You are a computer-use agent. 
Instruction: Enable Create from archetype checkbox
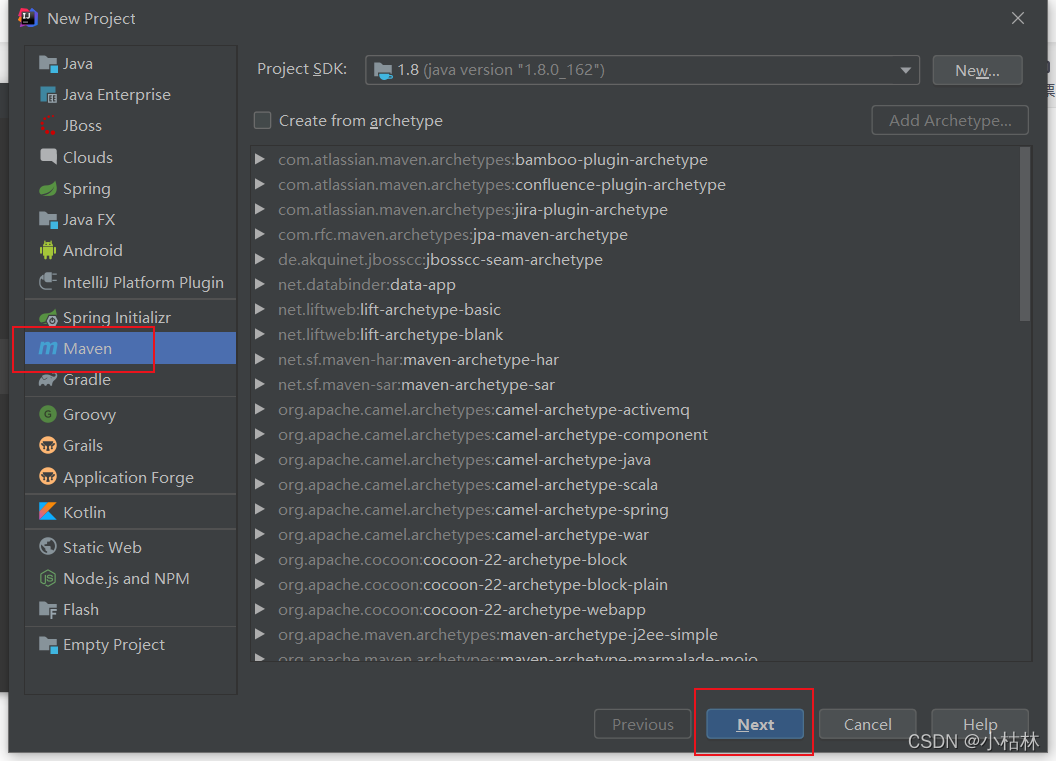click(263, 121)
